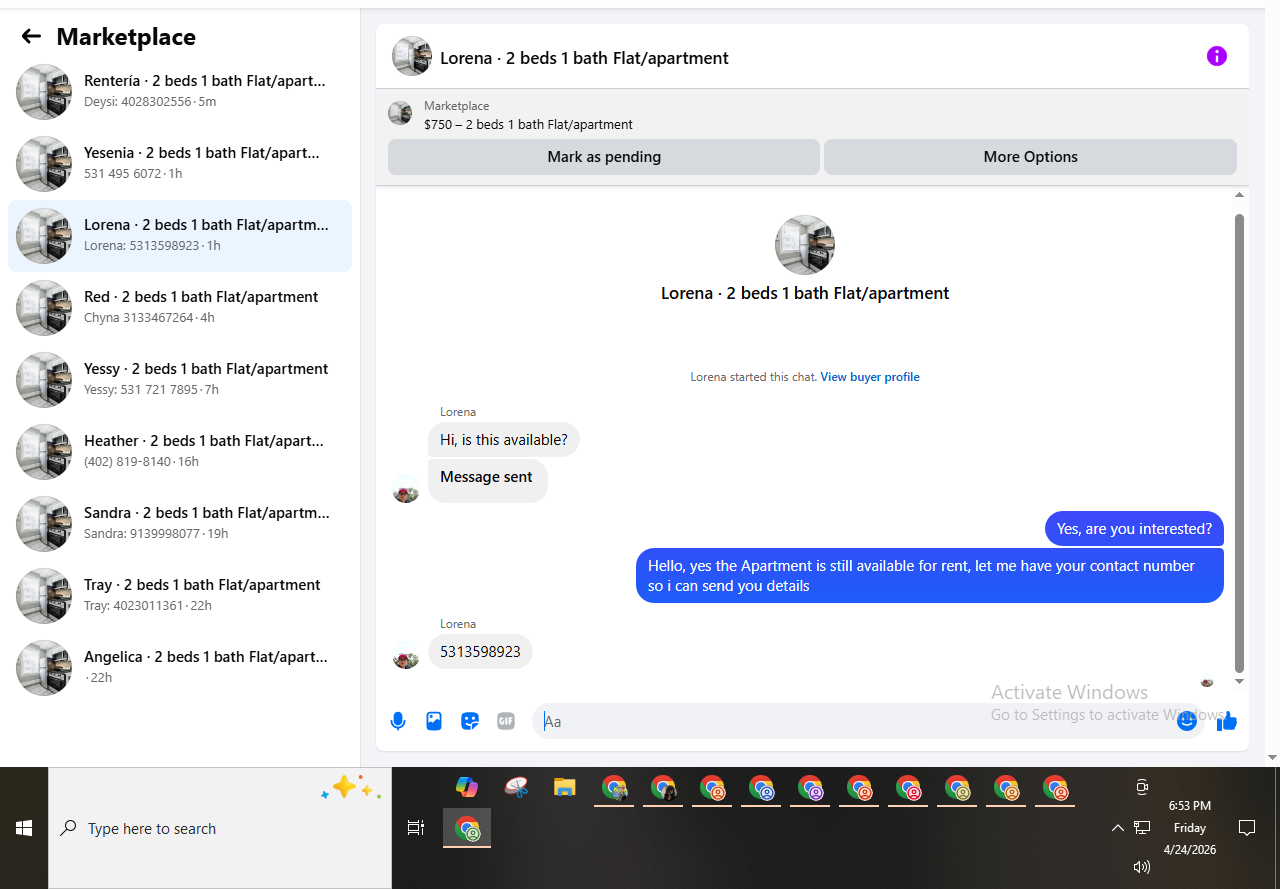Send a thumbs-up like
The width and height of the screenshot is (1280, 889).
click(x=1227, y=721)
